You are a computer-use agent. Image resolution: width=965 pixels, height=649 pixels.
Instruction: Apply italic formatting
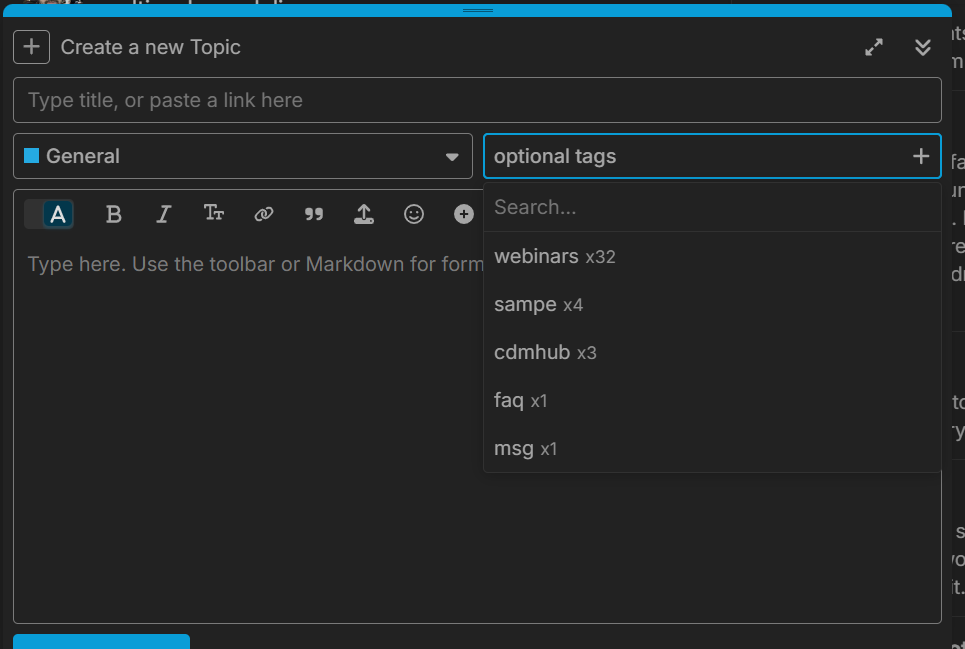pyautogui.click(x=163, y=214)
